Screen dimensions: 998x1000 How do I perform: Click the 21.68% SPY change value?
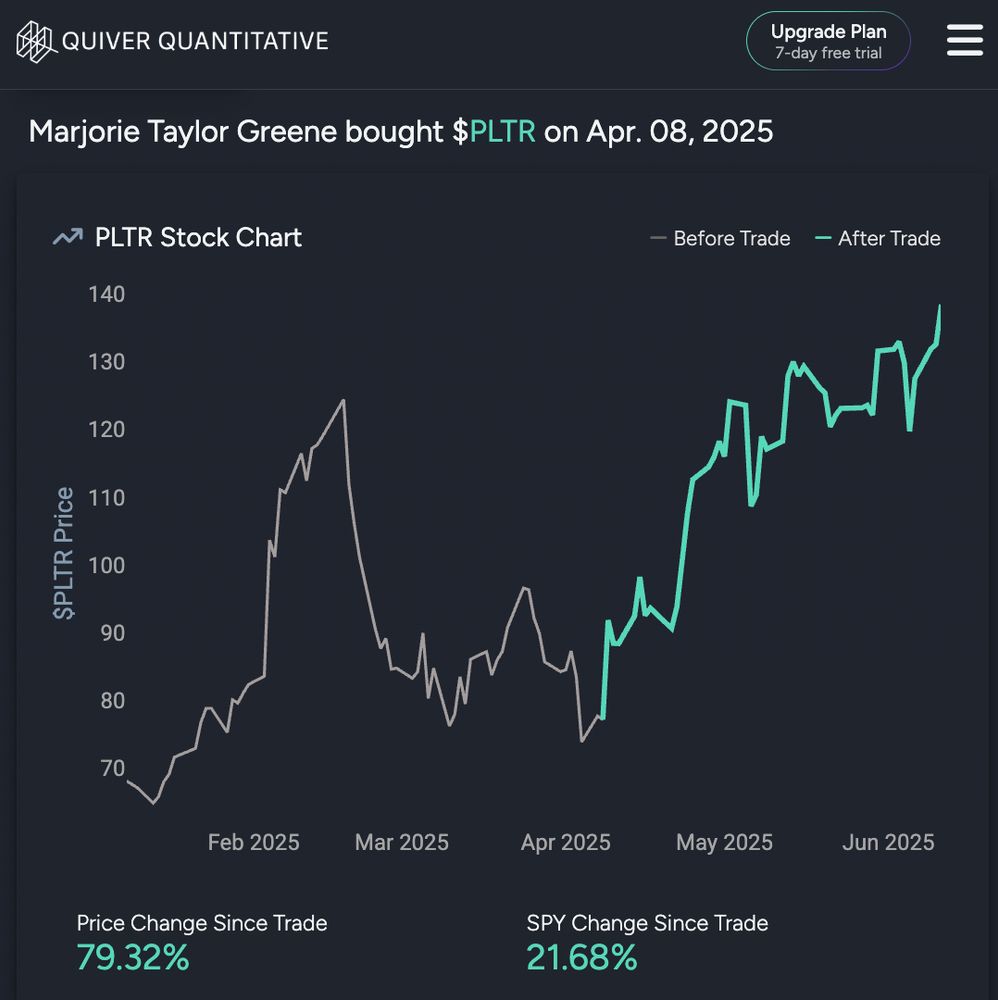pos(582,957)
